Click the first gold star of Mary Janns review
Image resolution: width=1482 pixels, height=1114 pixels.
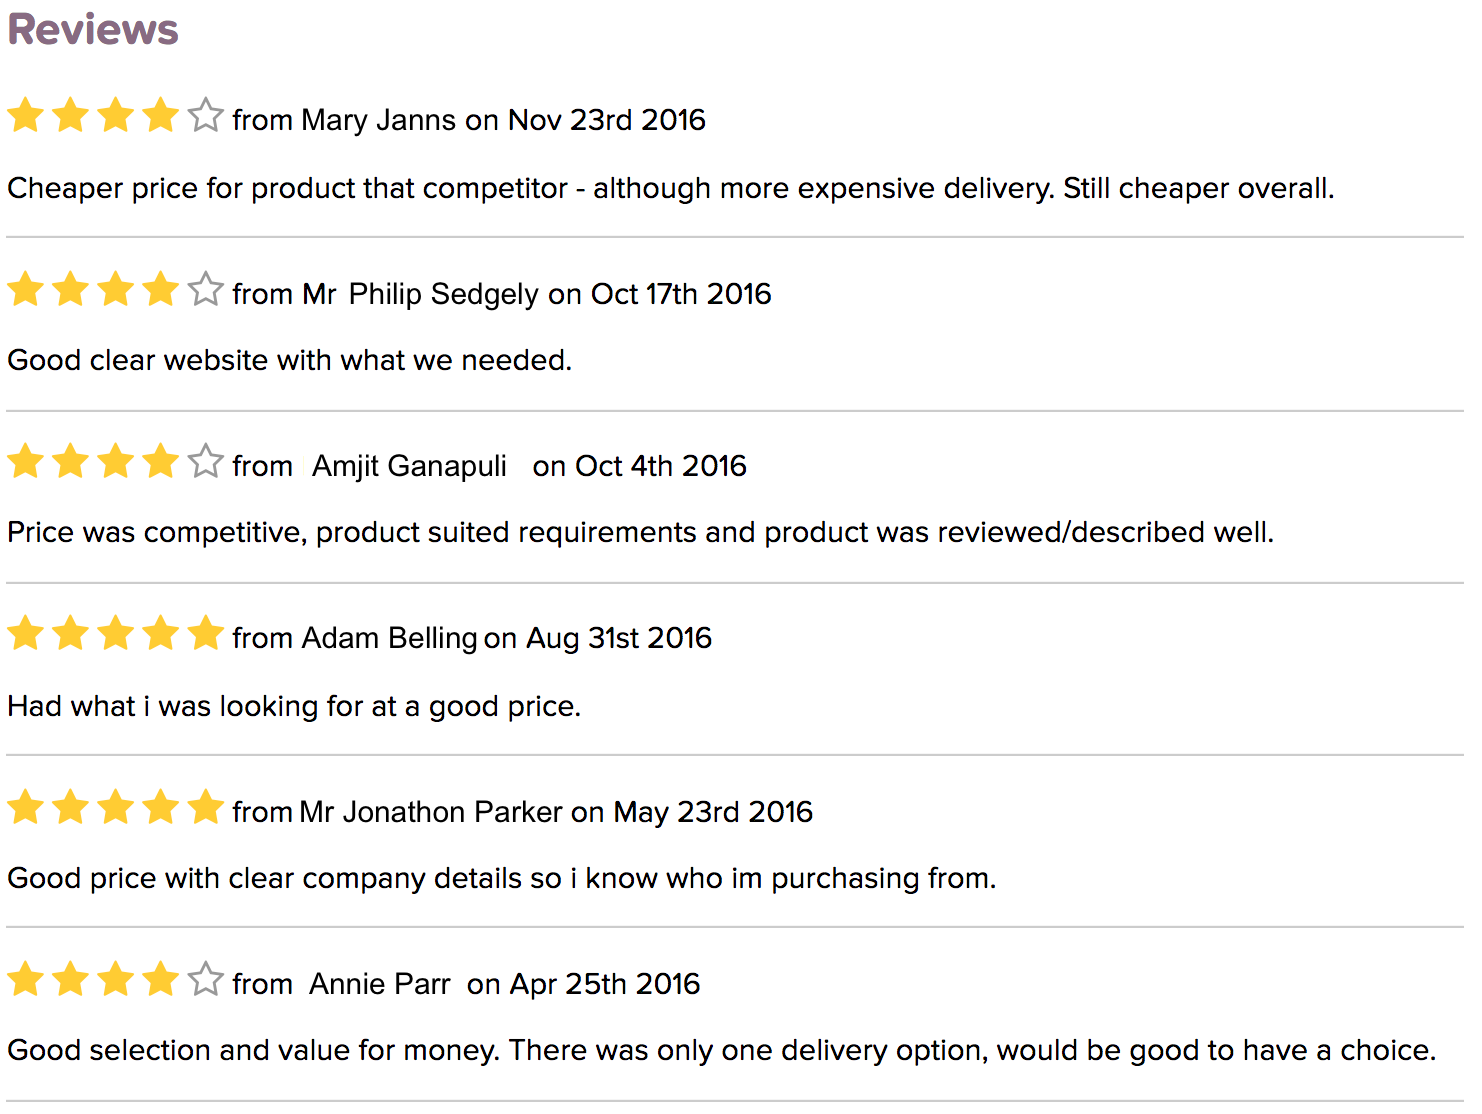pos(26,116)
